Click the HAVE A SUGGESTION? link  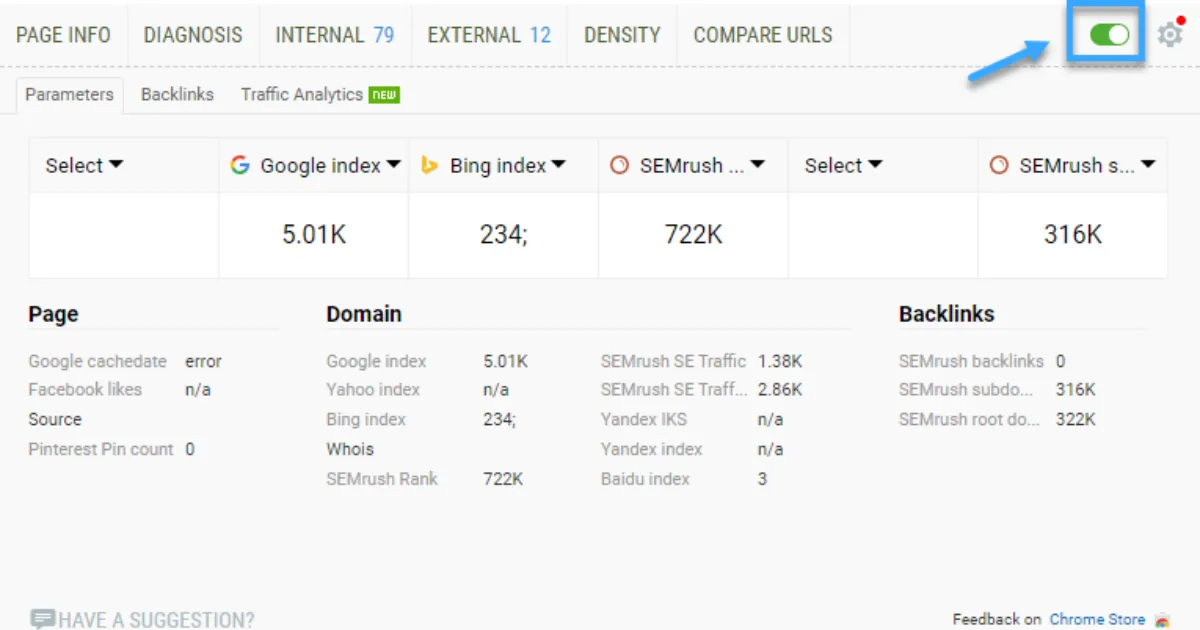pyautogui.click(x=143, y=620)
